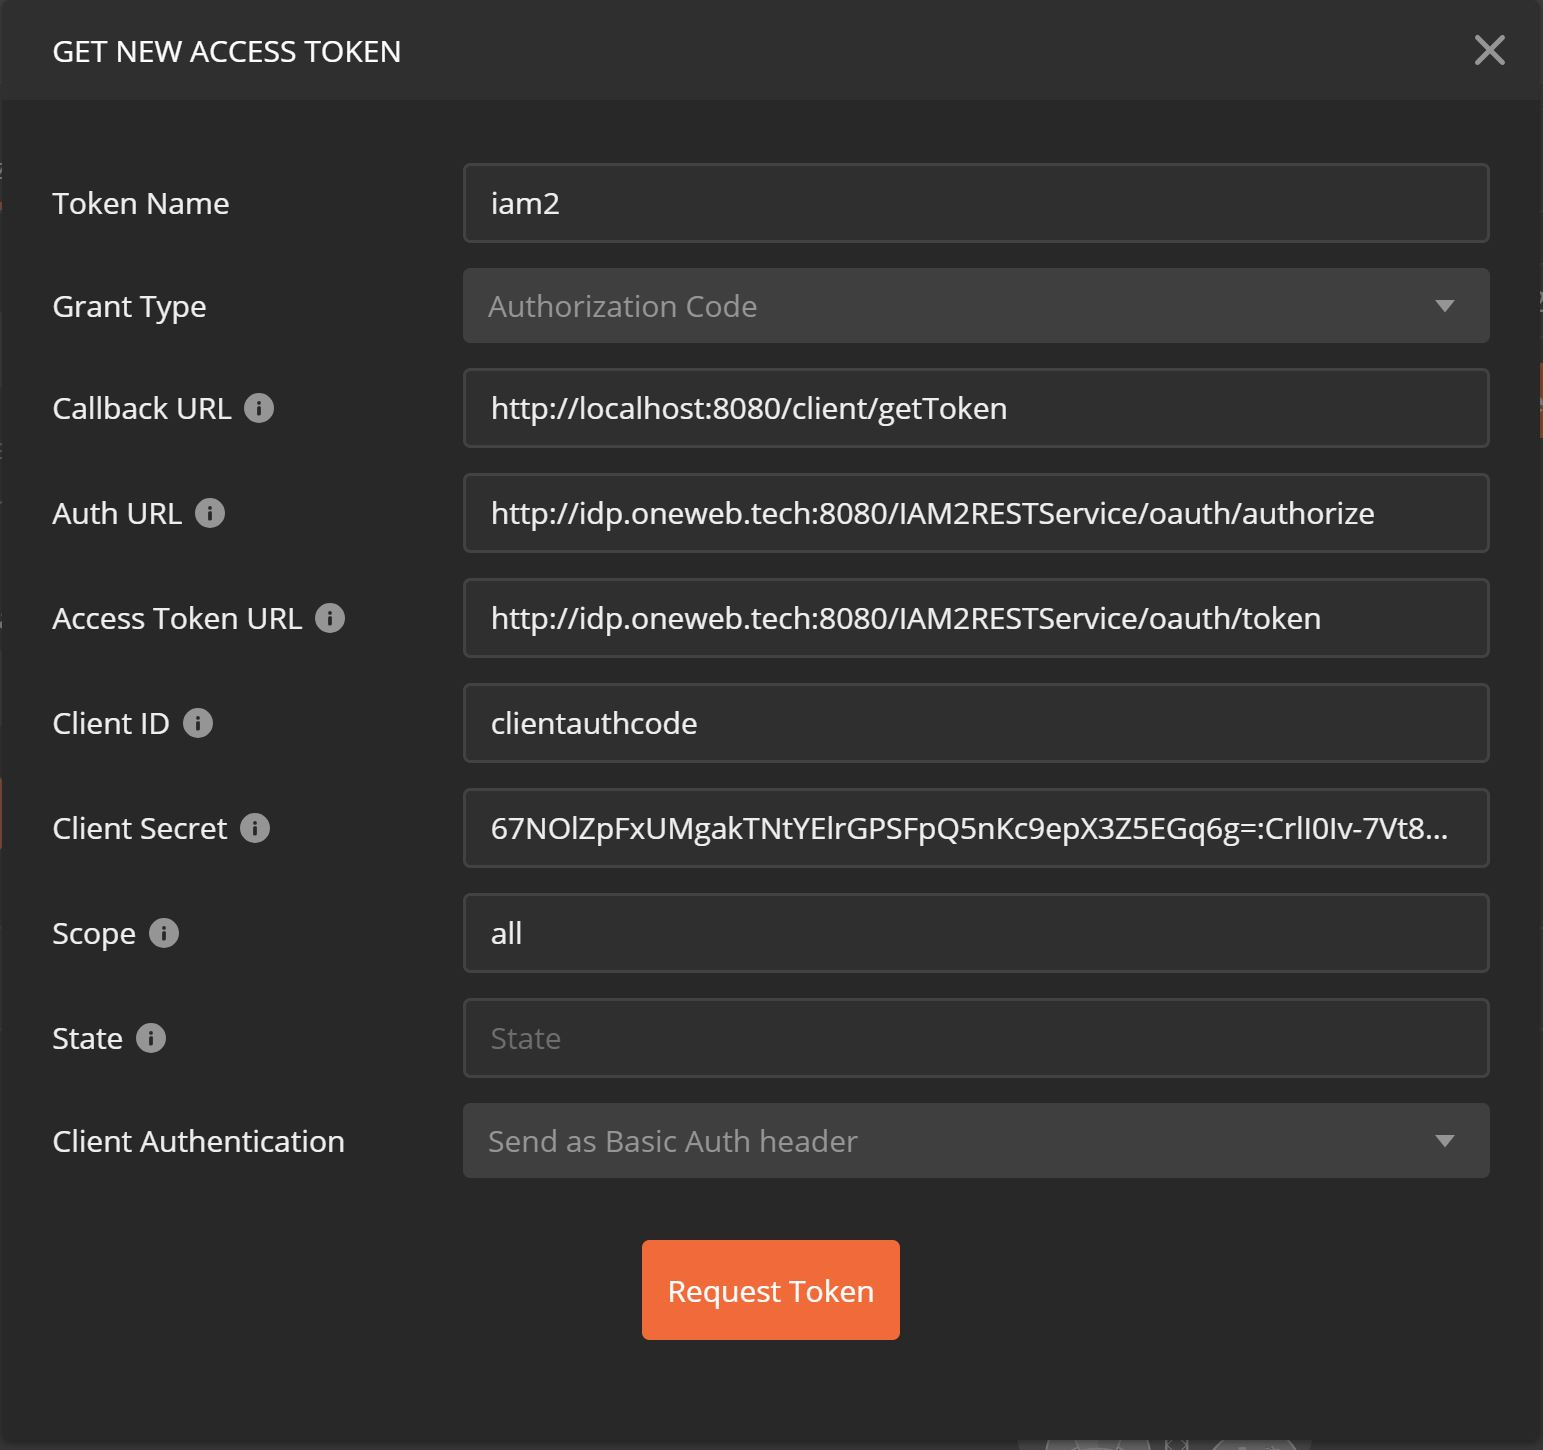Click the Scope field containing all
This screenshot has width=1543, height=1450.
pos(976,933)
